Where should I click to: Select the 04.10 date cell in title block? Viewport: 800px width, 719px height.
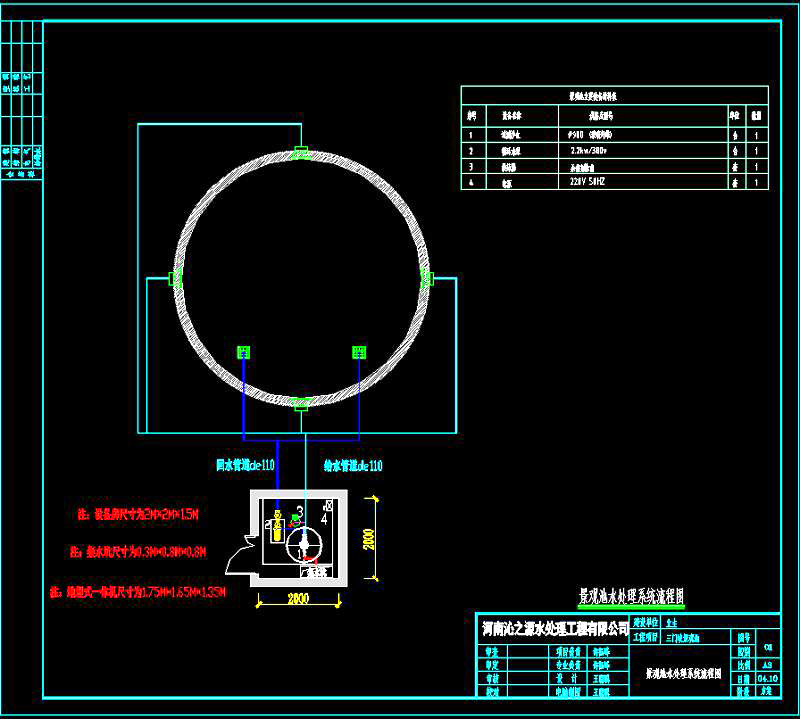767,677
